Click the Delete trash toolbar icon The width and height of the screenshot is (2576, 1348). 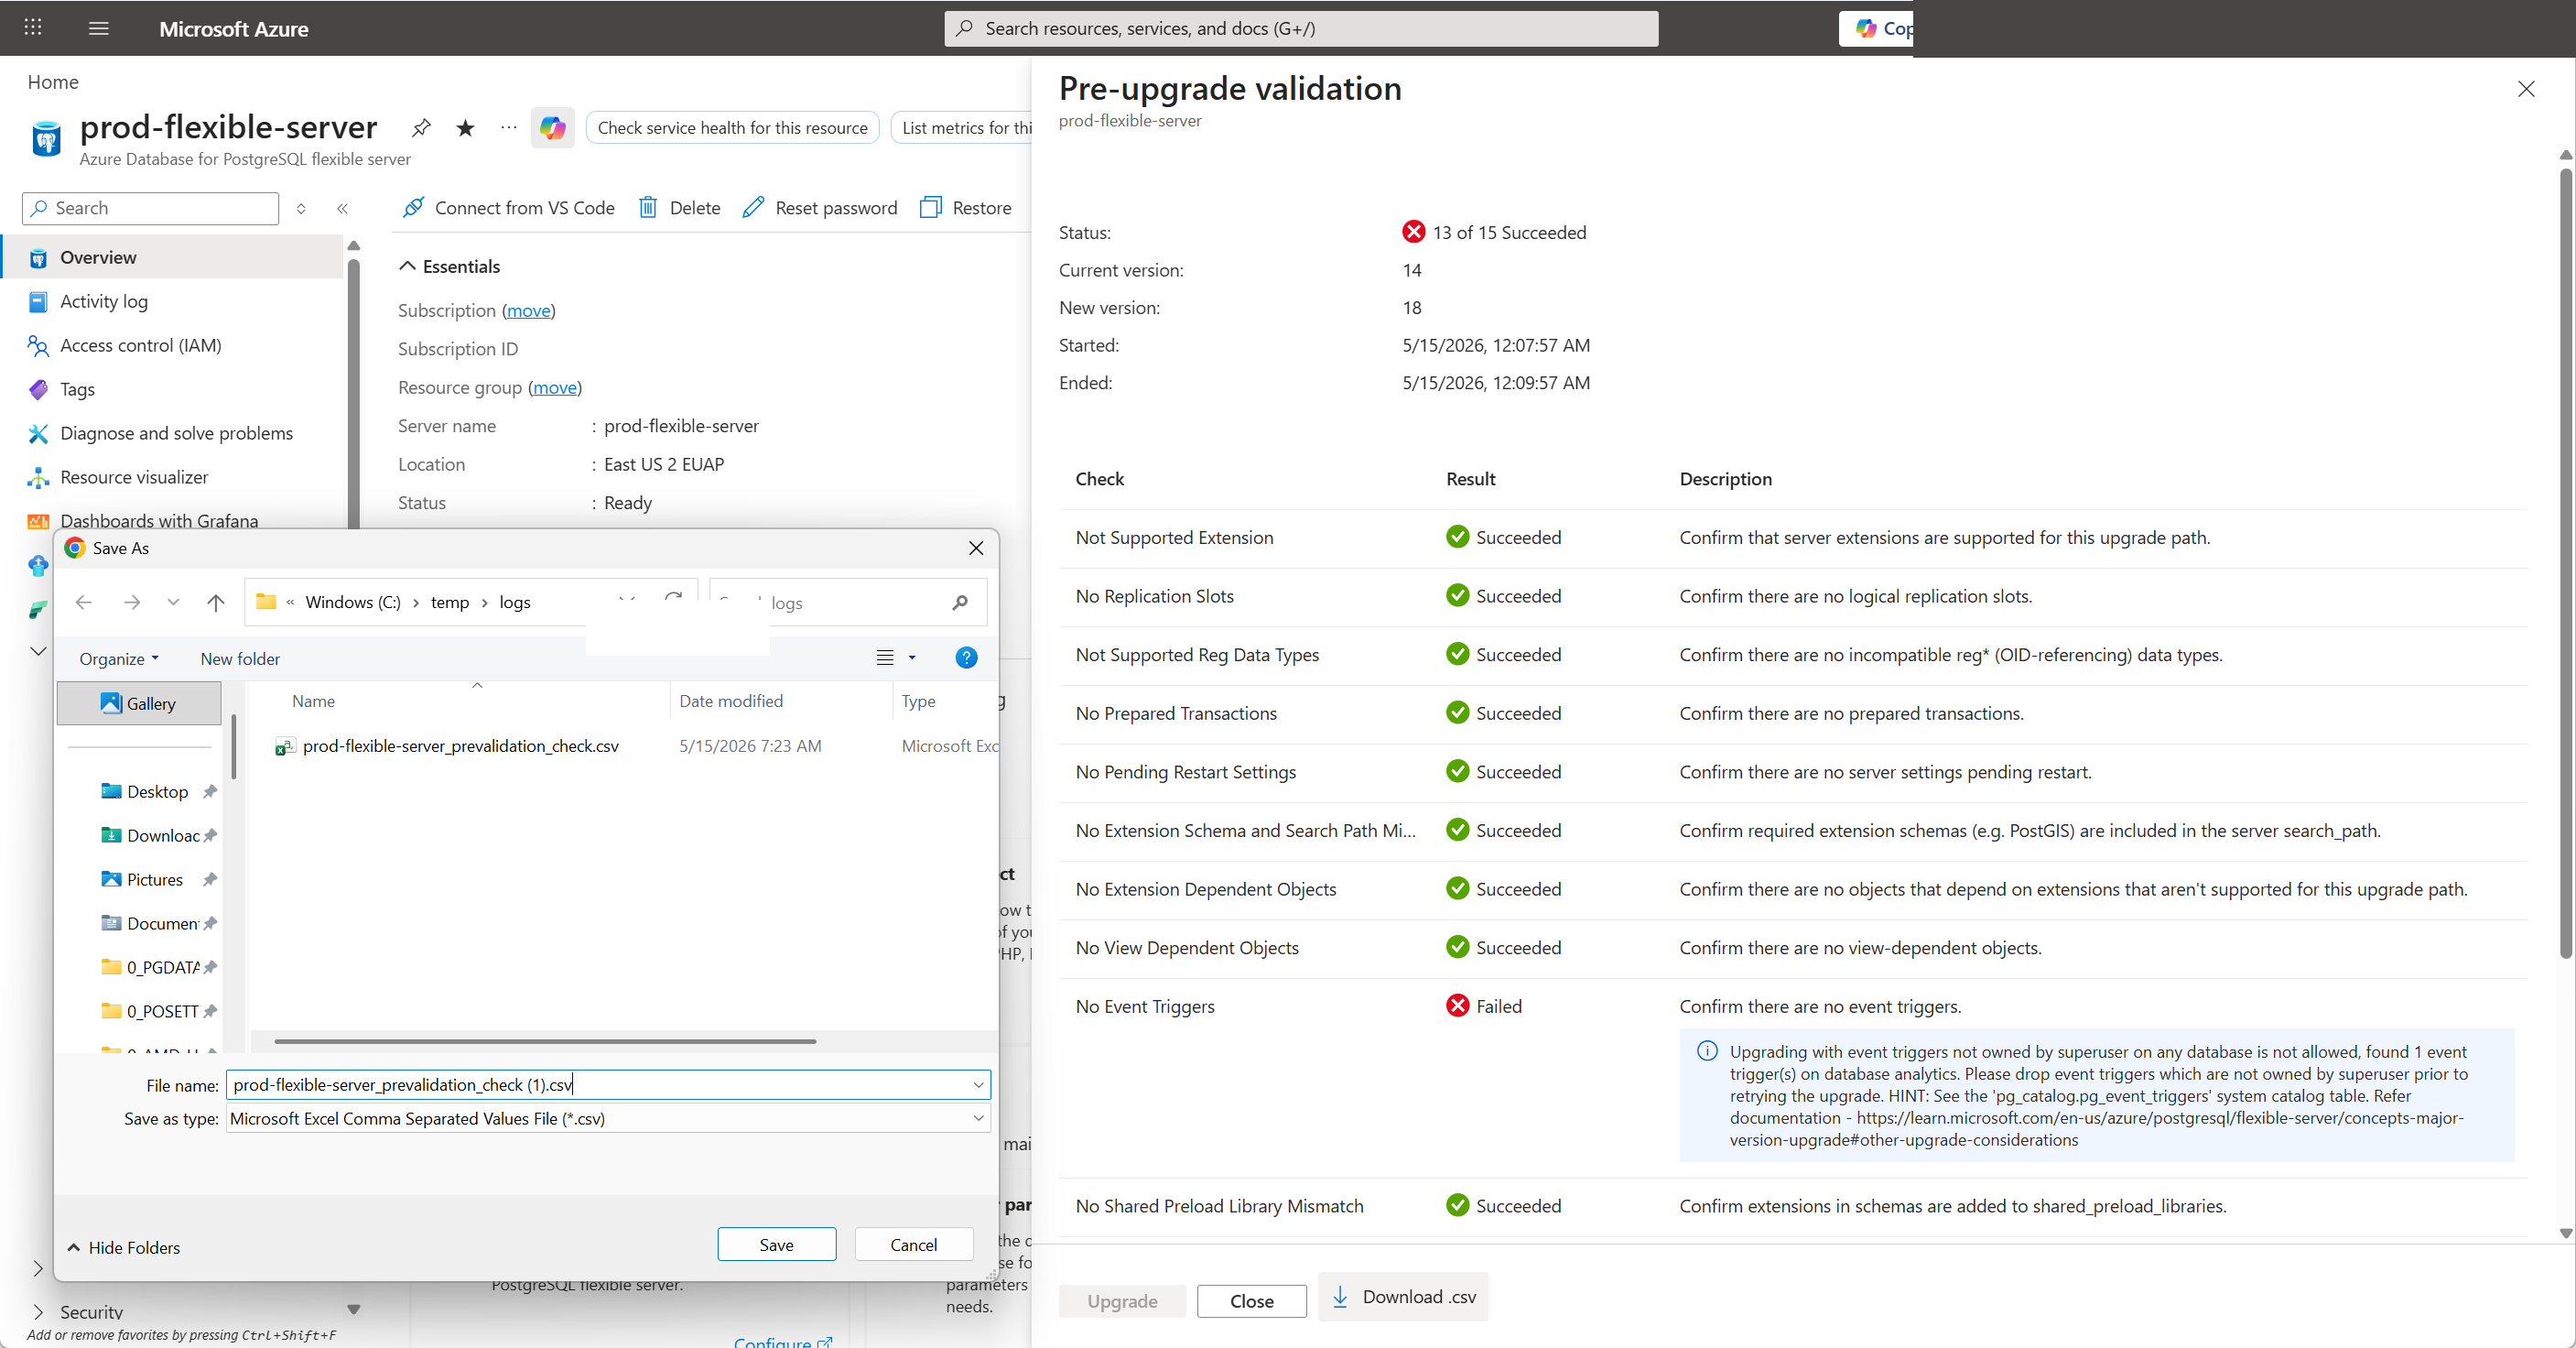(x=648, y=207)
